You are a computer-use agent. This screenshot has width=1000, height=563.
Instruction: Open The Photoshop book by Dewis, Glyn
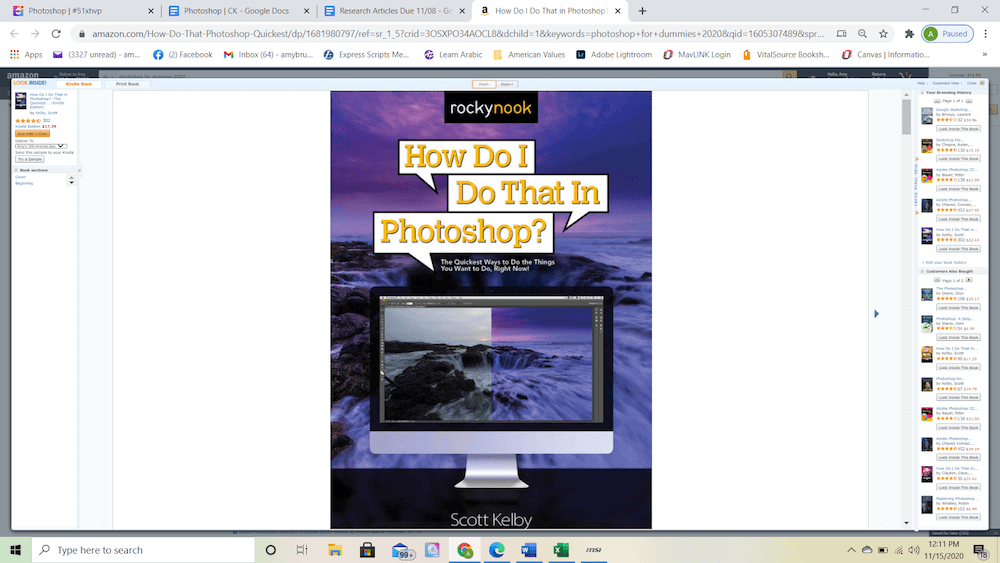point(950,289)
